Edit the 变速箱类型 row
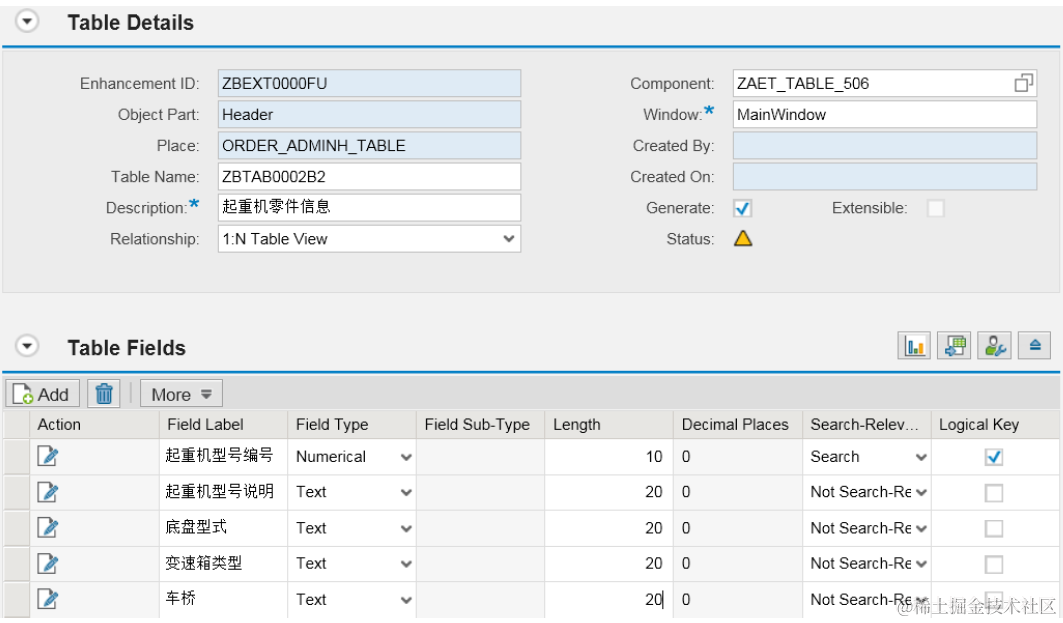Image resolution: width=1063 pixels, height=623 pixels. click(47, 563)
